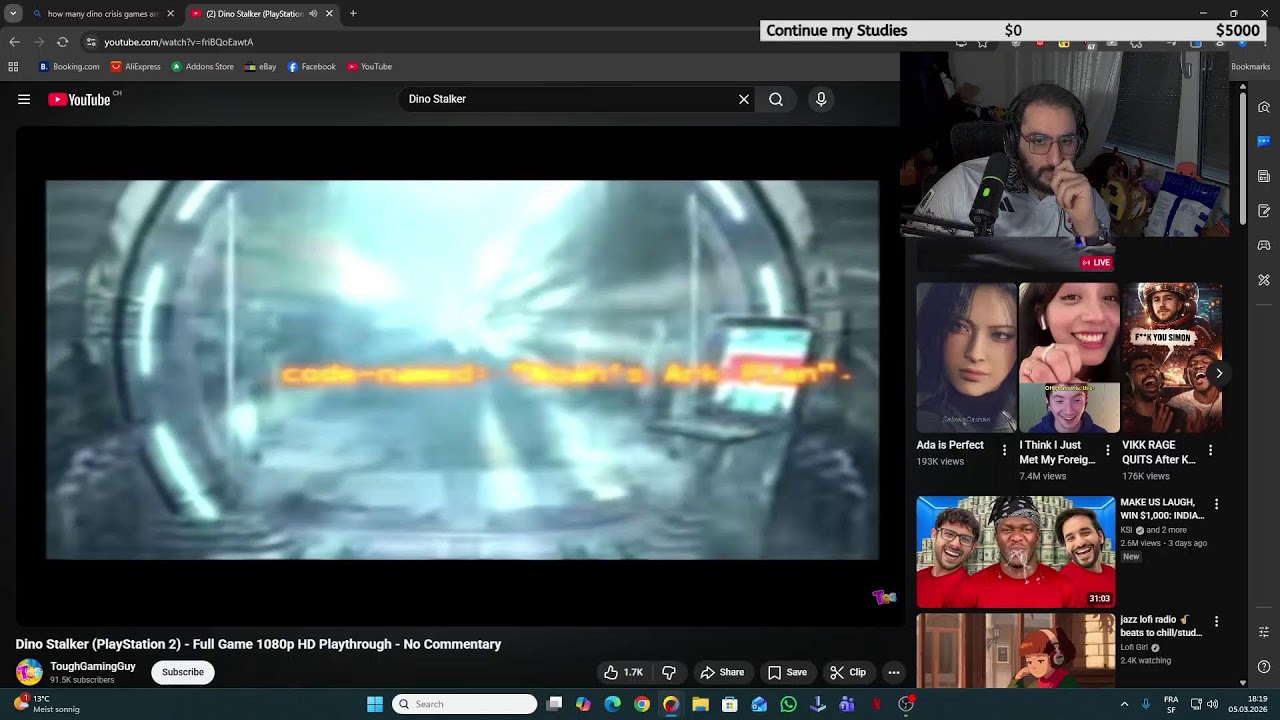Open VIKK RAGE QUITS short
Viewport: 1280px width, 720px height.
tap(1171, 357)
